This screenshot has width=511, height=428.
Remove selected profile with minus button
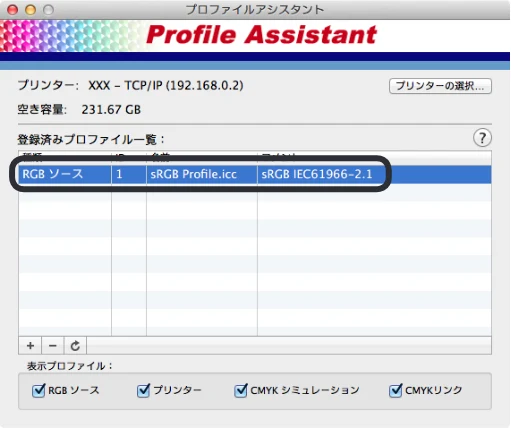coord(52,346)
